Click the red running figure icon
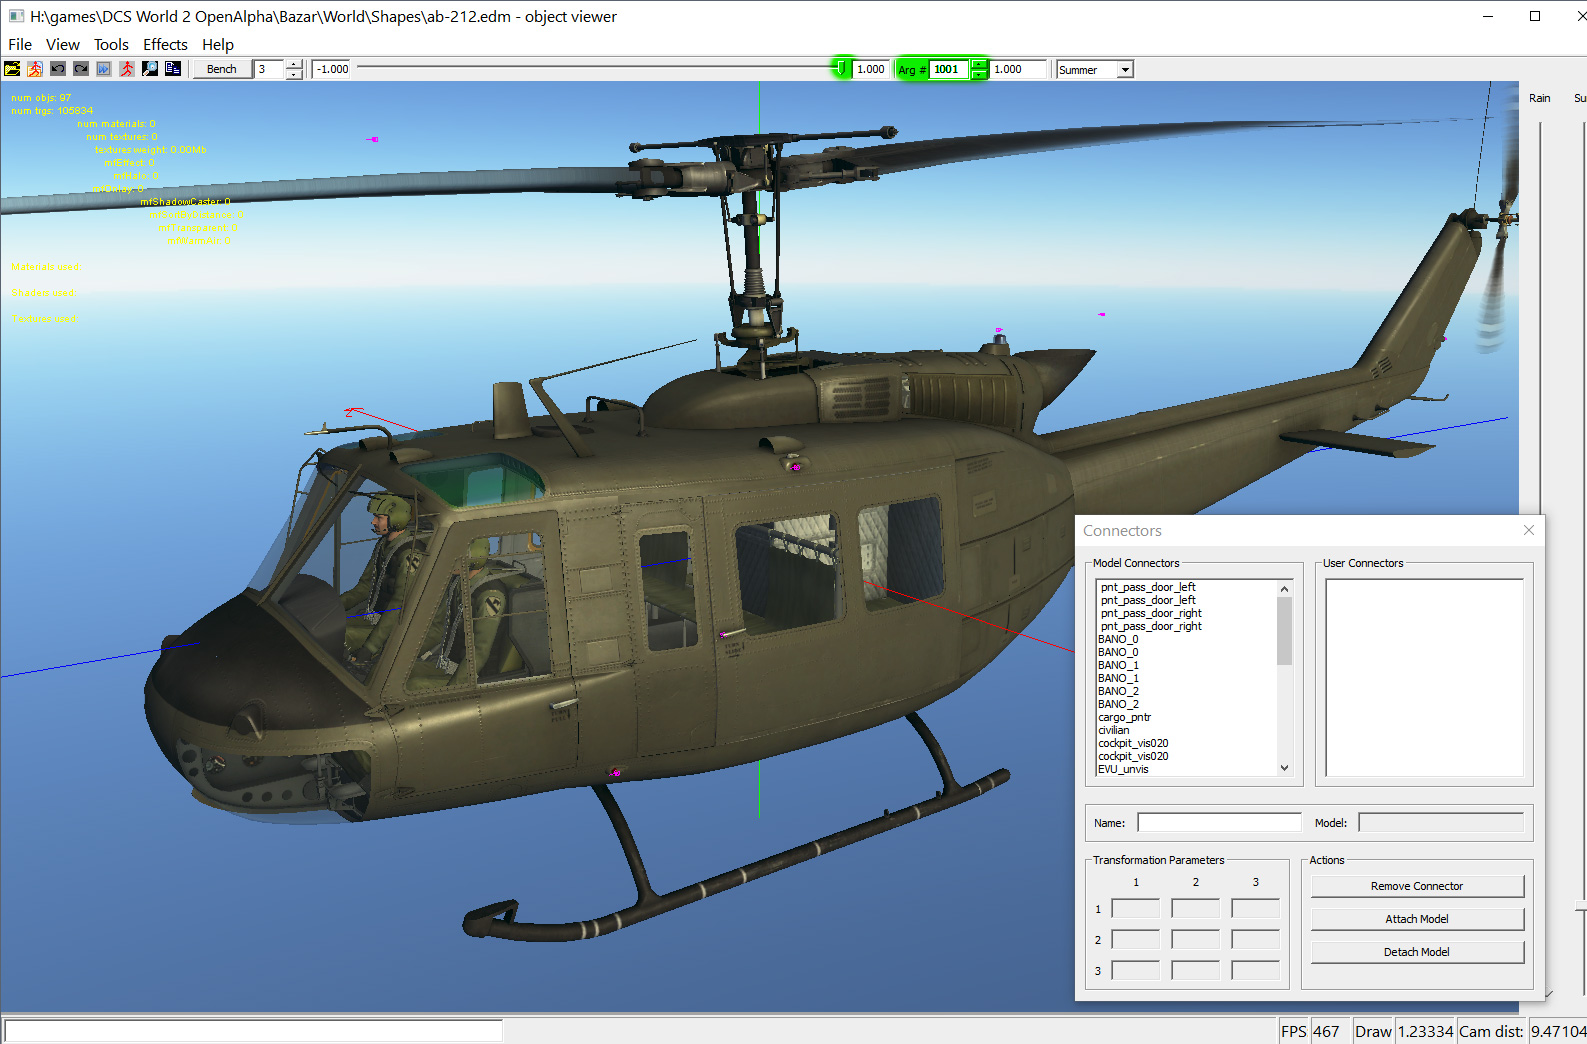Viewport: 1587px width, 1044px height. (127, 69)
